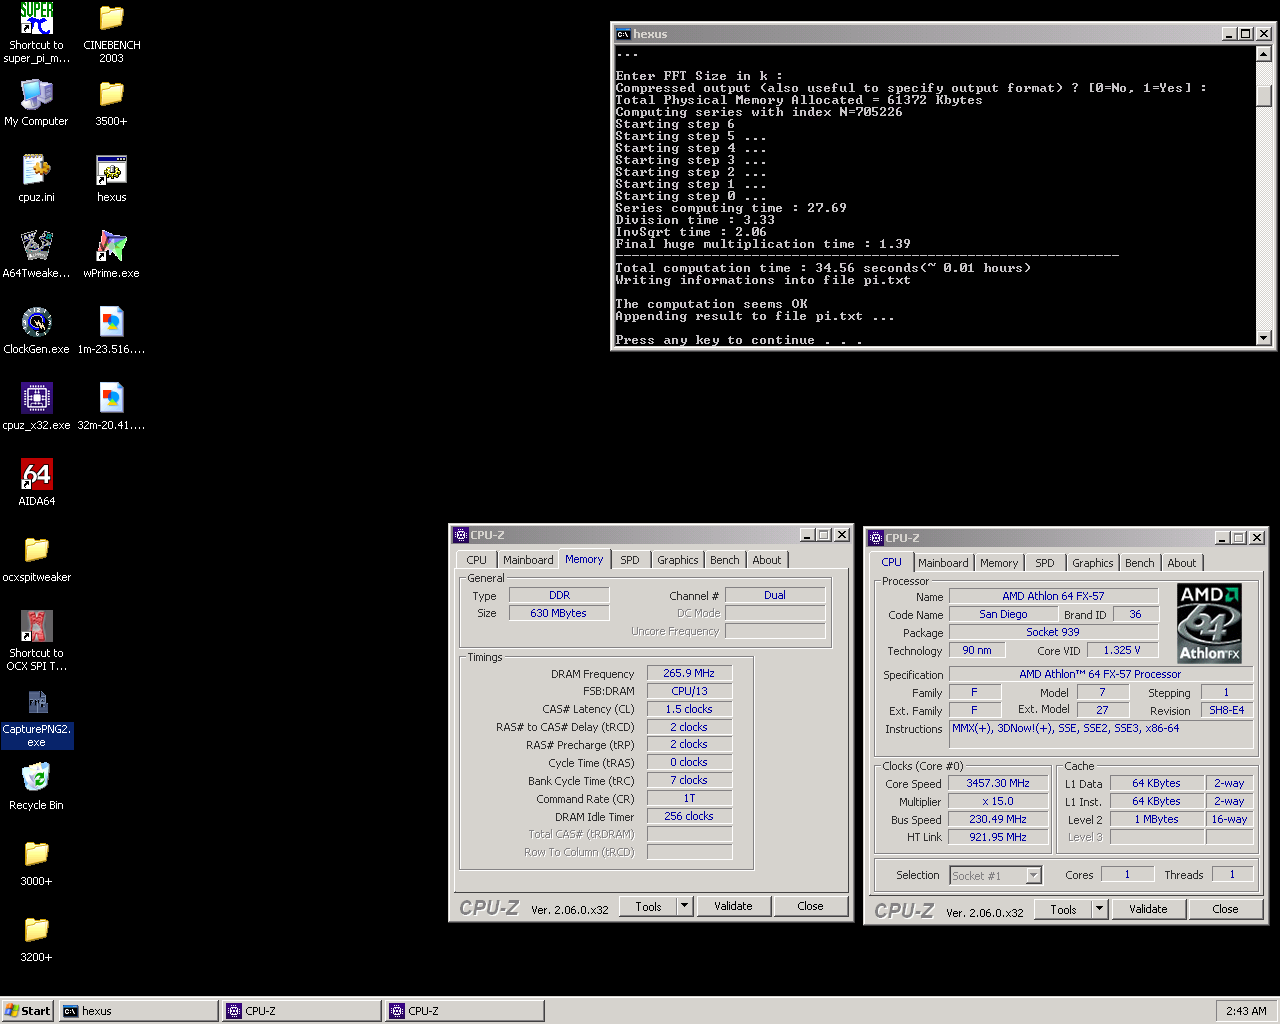Image resolution: width=1280 pixels, height=1024 pixels.
Task: Click Validate button in right CPU-Z window
Action: tap(1148, 909)
